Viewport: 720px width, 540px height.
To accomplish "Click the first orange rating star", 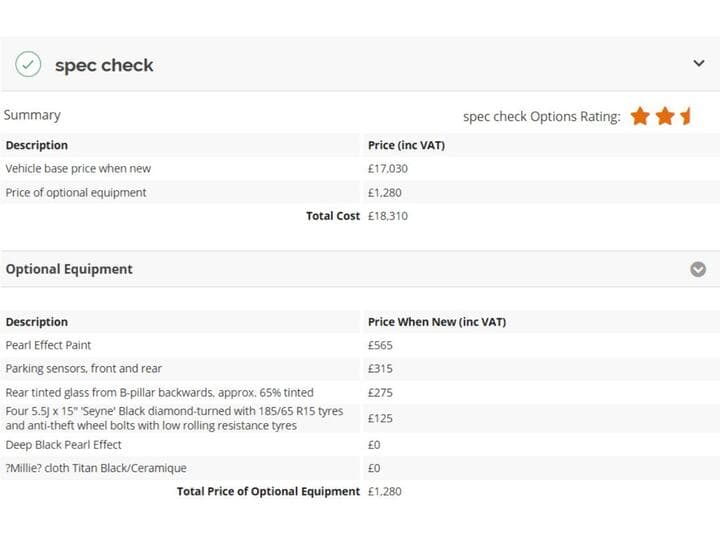I will tap(640, 116).
